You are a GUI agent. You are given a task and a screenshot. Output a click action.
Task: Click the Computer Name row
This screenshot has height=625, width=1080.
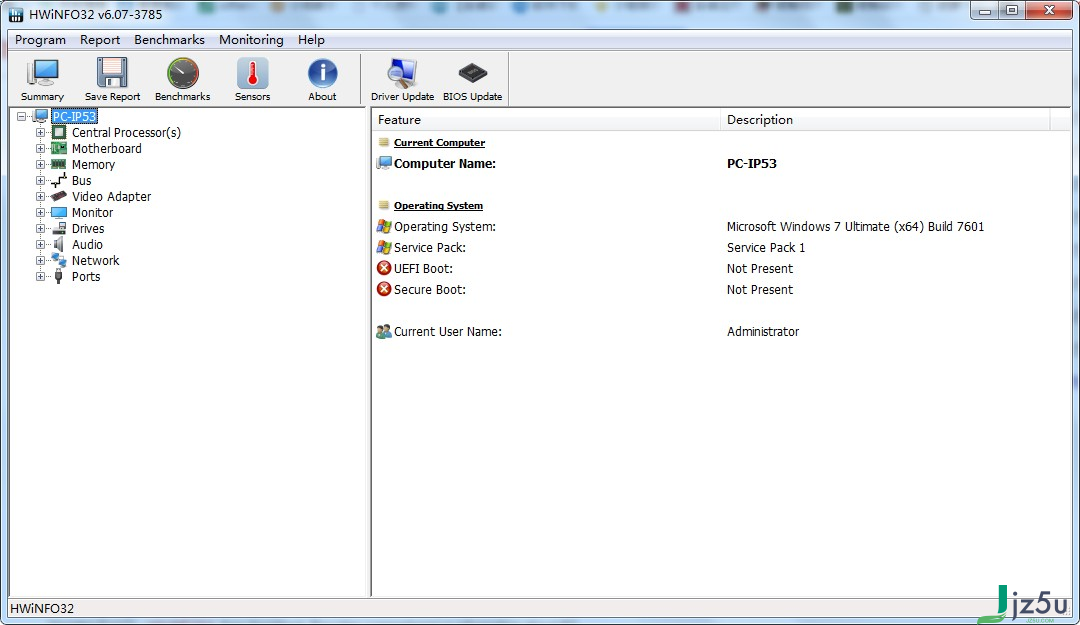(x=720, y=163)
